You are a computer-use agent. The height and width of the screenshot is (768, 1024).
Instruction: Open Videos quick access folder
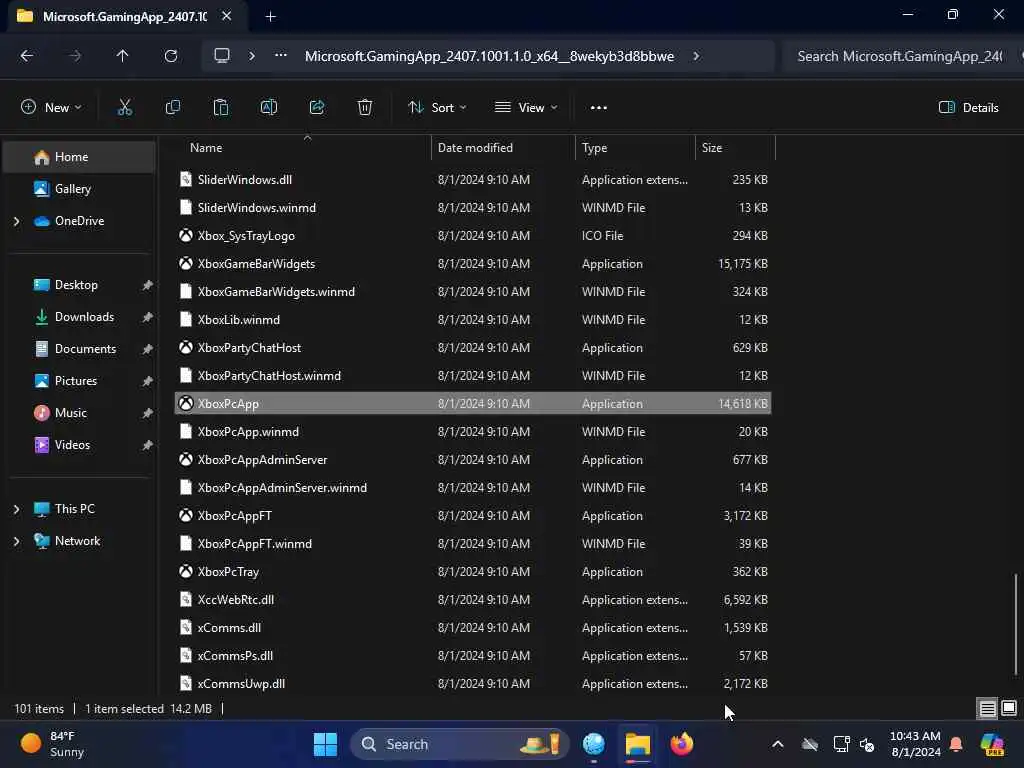pyautogui.click(x=79, y=445)
